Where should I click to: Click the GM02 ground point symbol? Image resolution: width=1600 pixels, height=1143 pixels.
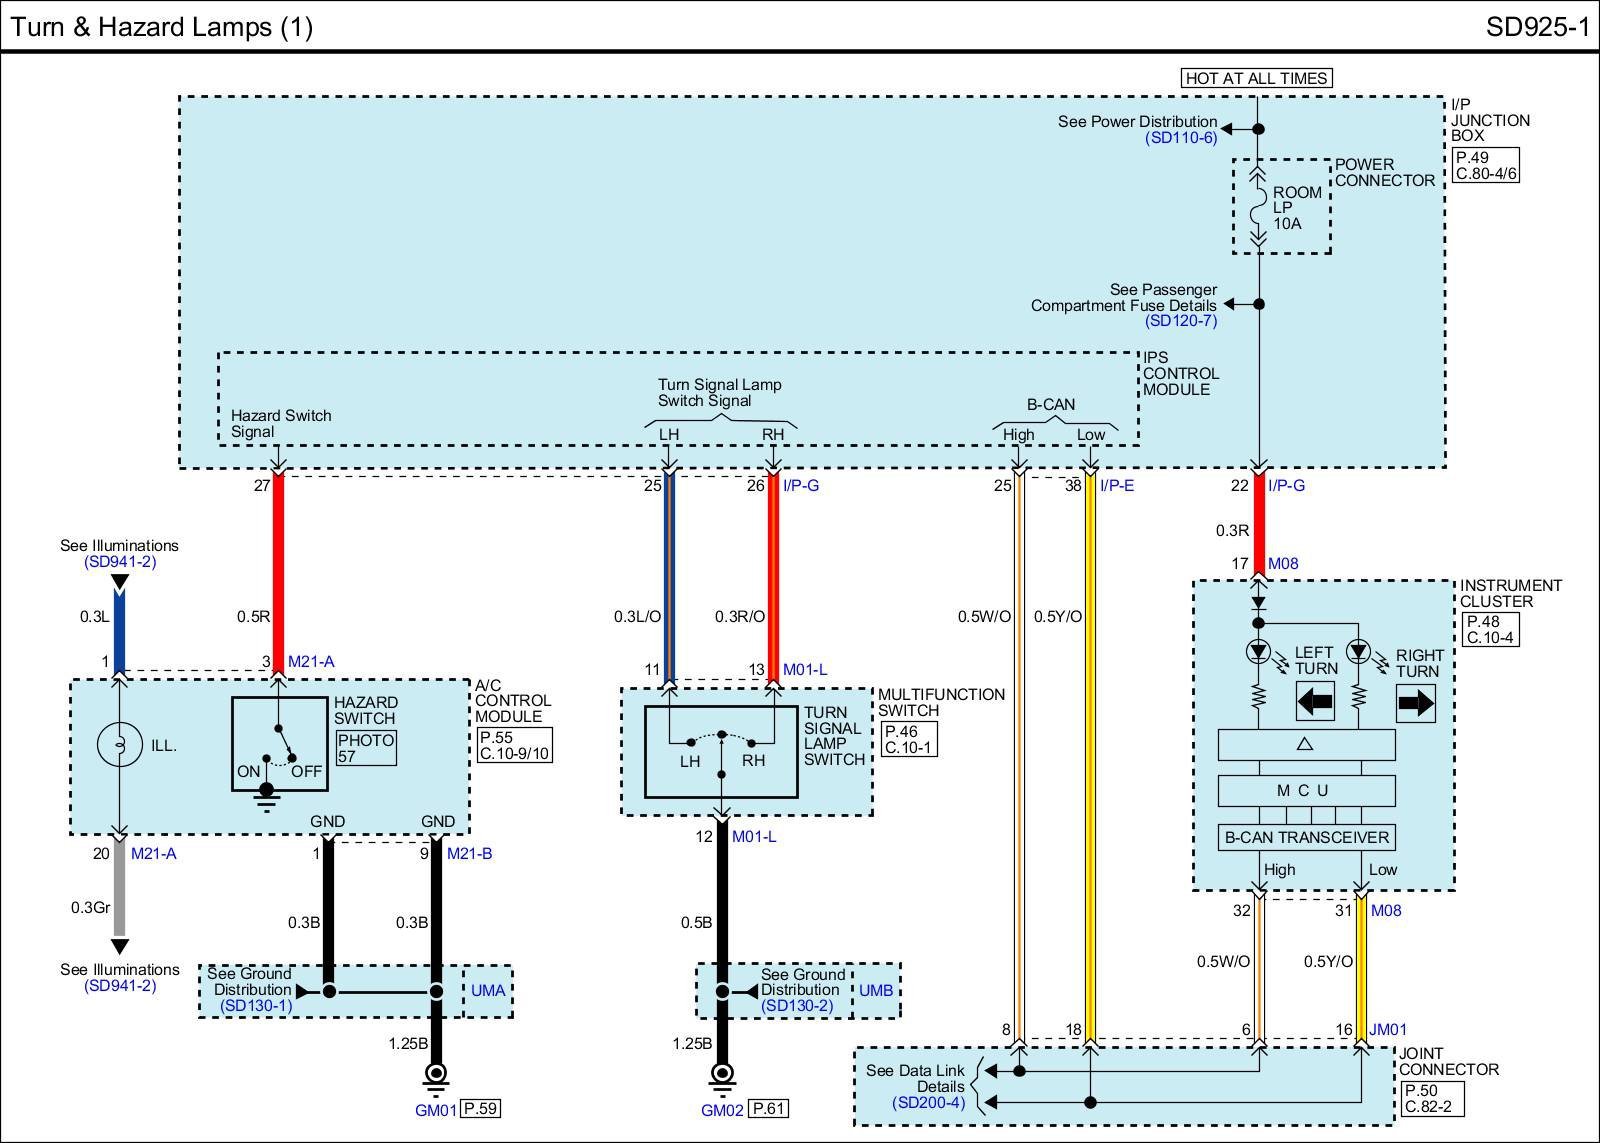point(722,1076)
